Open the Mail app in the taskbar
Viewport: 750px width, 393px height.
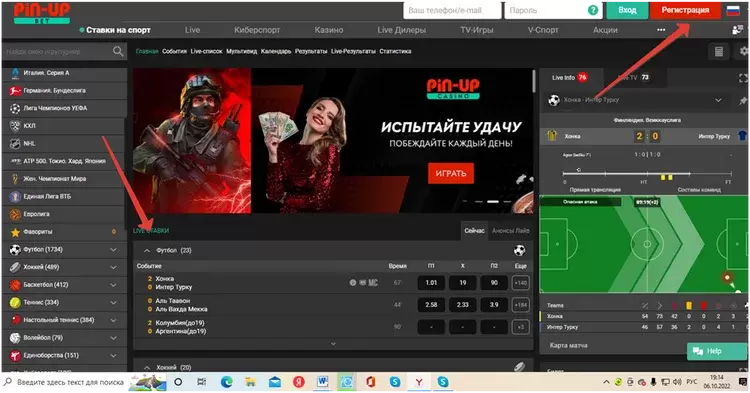tap(275, 382)
